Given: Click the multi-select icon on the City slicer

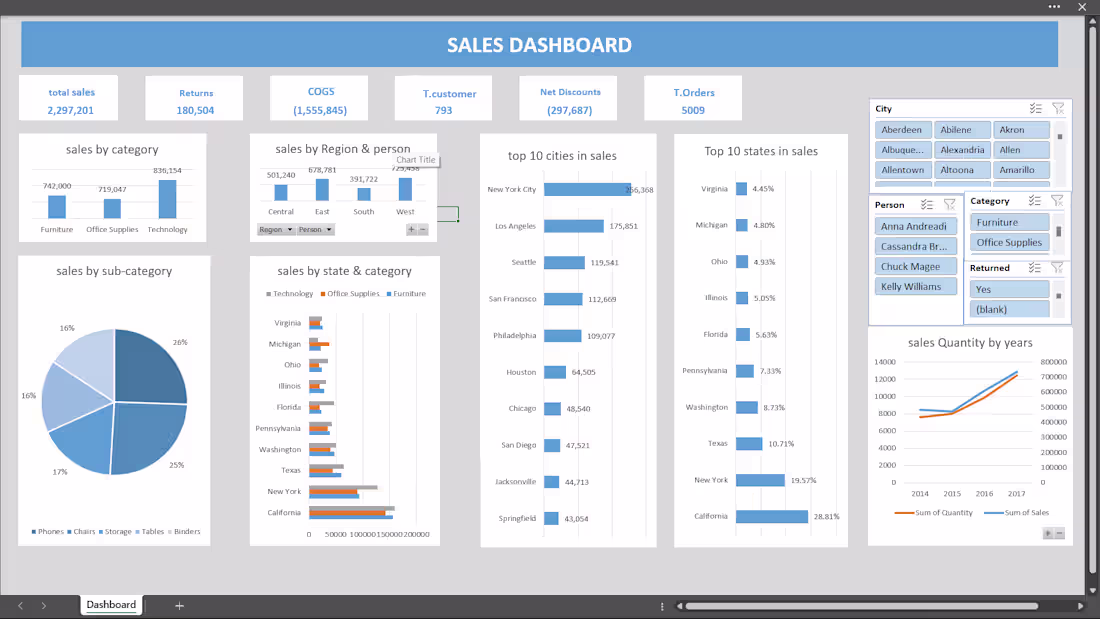Looking at the screenshot, I should click(x=1036, y=107).
